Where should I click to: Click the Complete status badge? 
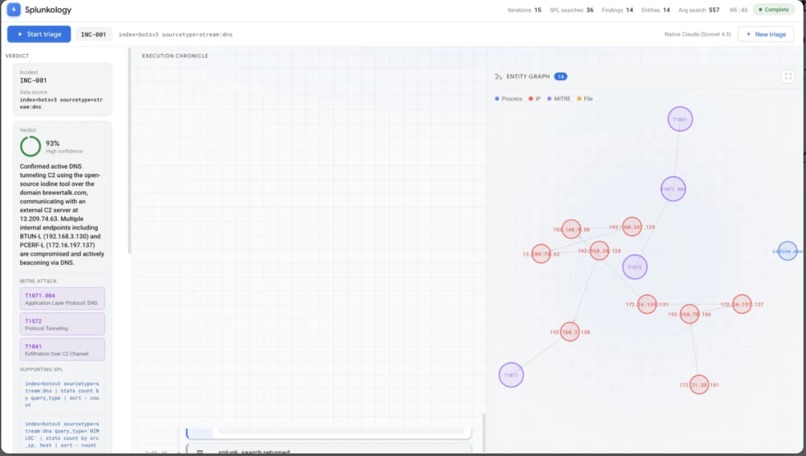(773, 10)
